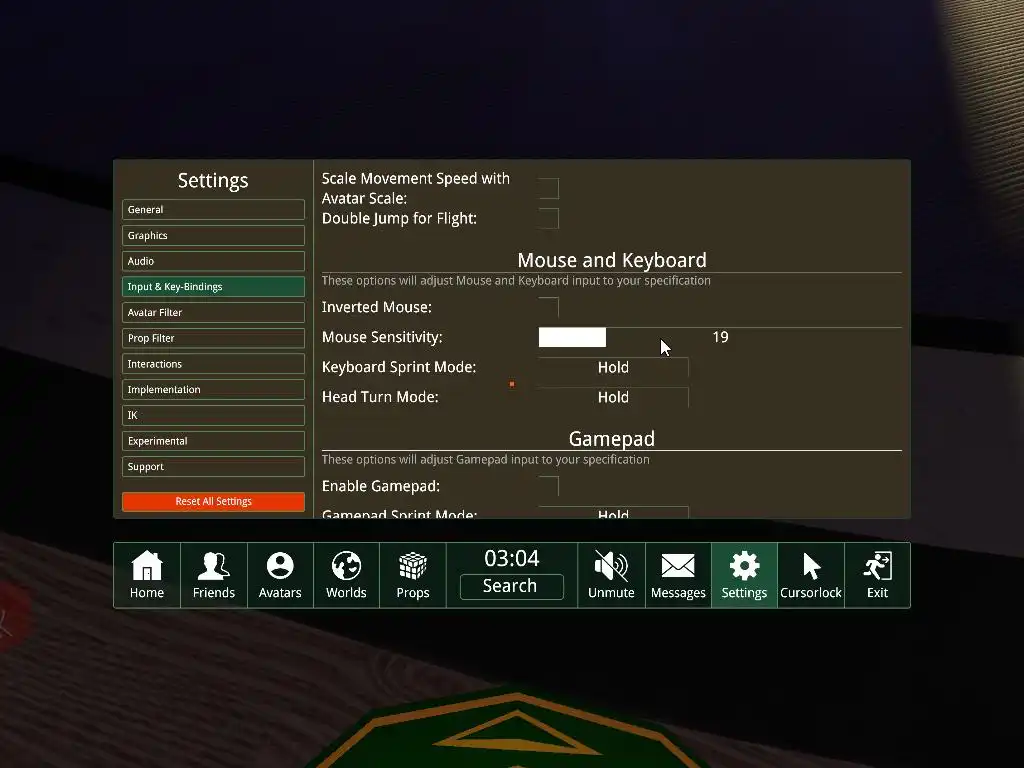Click the Double Jump for Flight label

[x=399, y=218]
